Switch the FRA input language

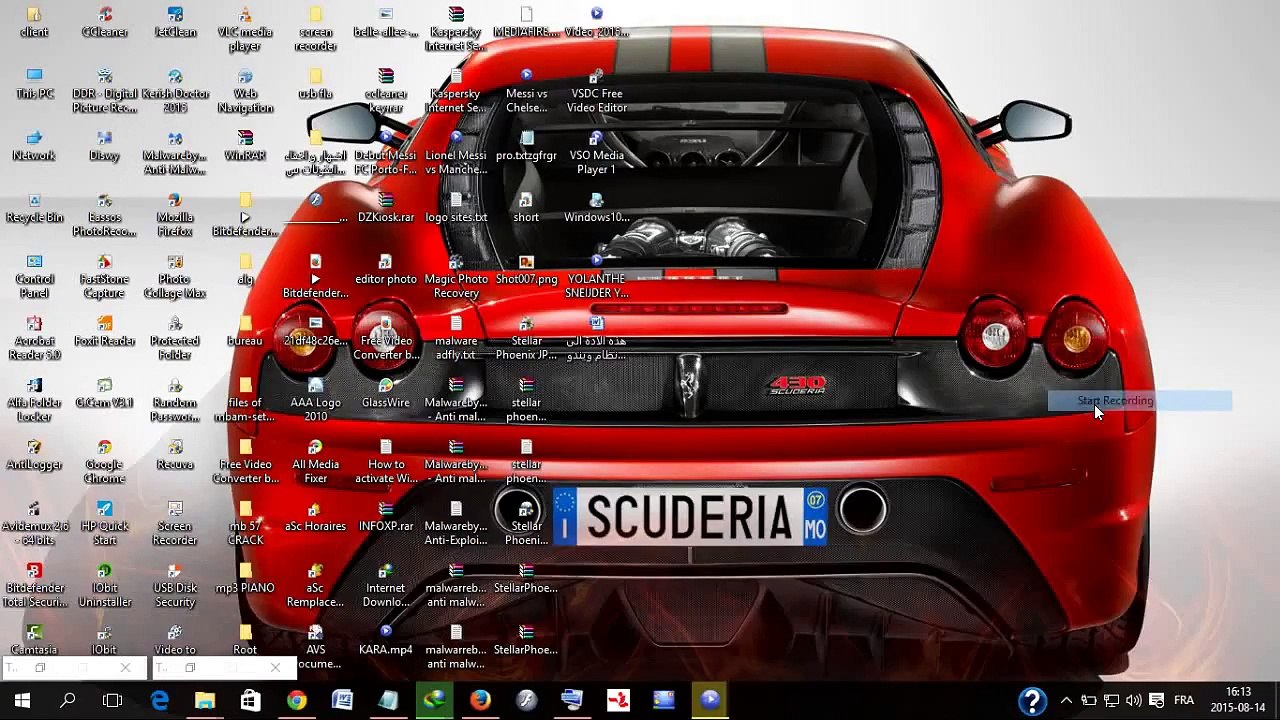(1184, 701)
